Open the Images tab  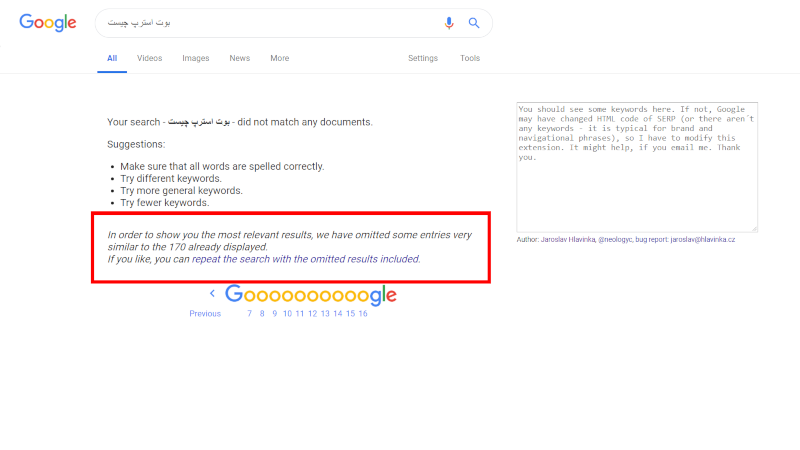pyautogui.click(x=196, y=58)
